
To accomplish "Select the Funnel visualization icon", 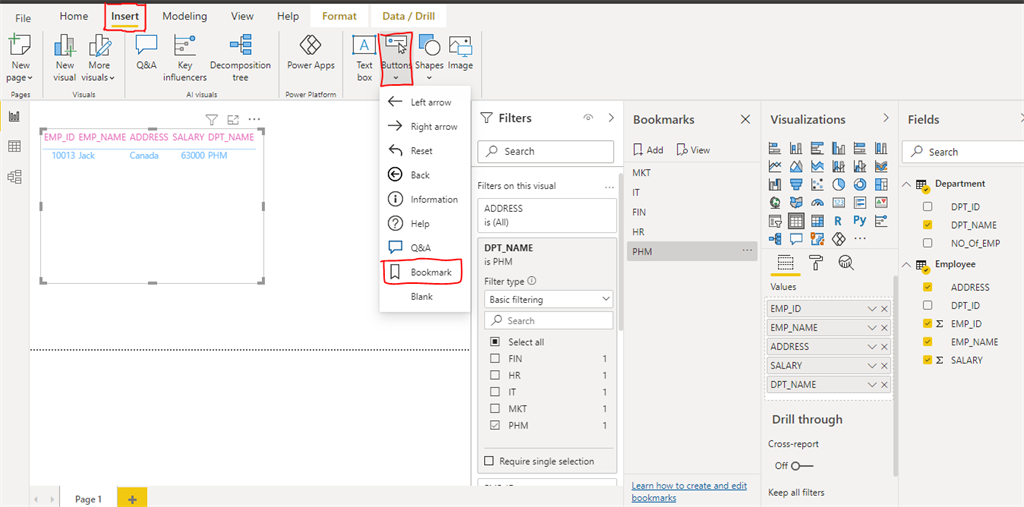I will tap(796, 185).
